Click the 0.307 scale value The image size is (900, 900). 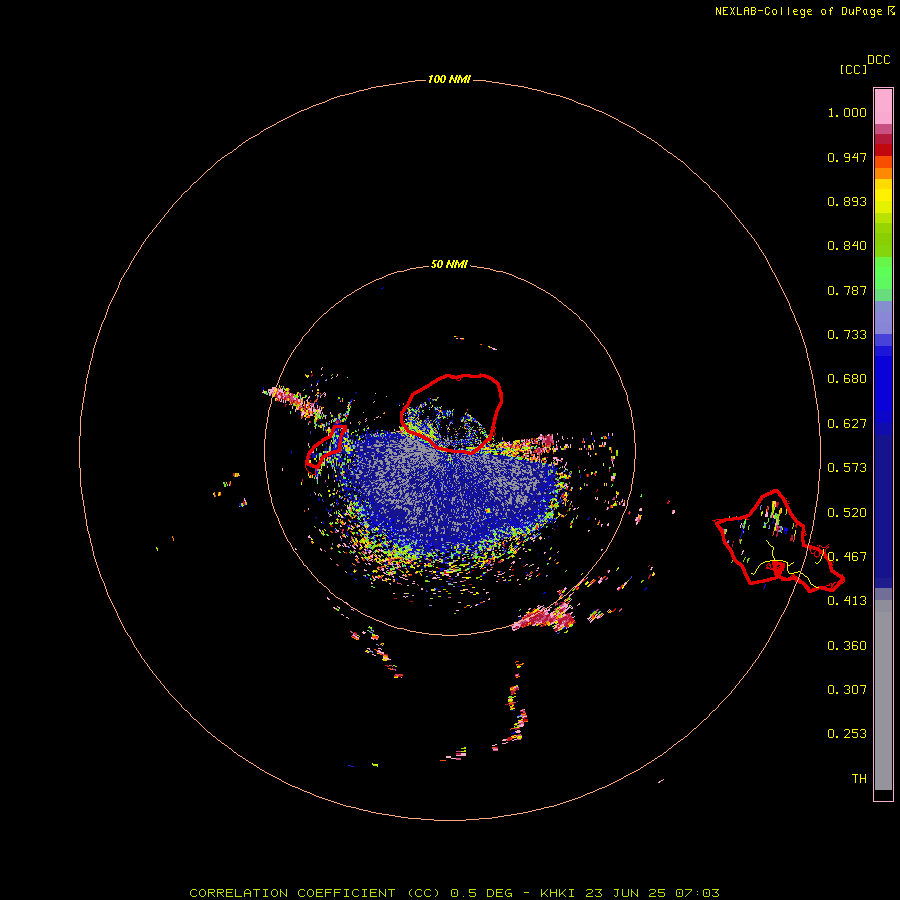click(x=847, y=690)
